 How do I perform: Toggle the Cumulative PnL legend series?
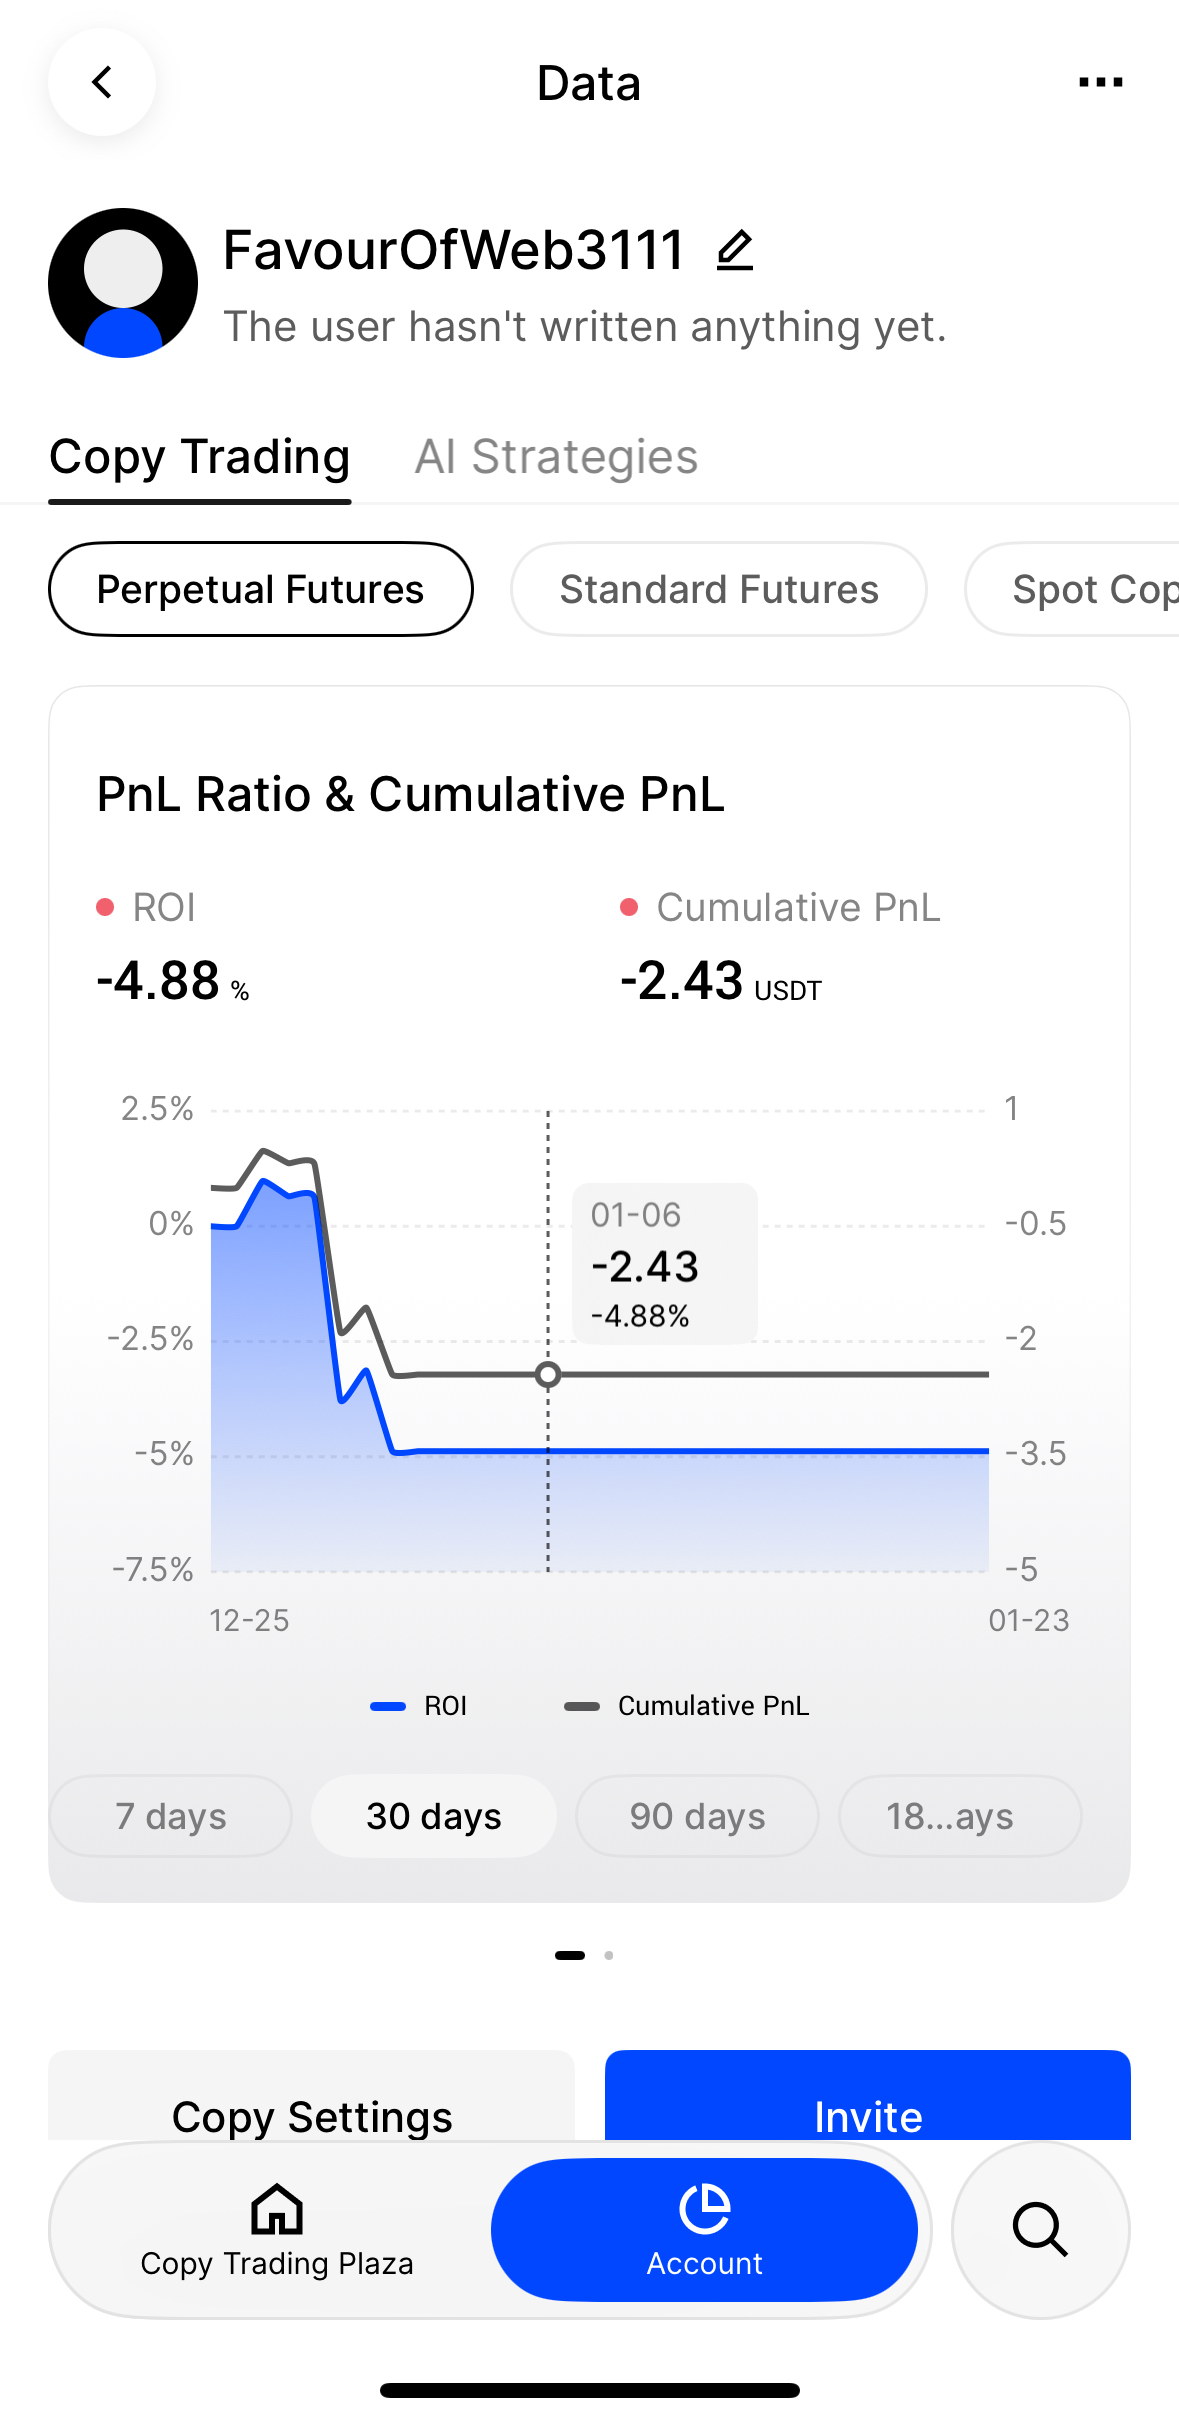tap(688, 1706)
